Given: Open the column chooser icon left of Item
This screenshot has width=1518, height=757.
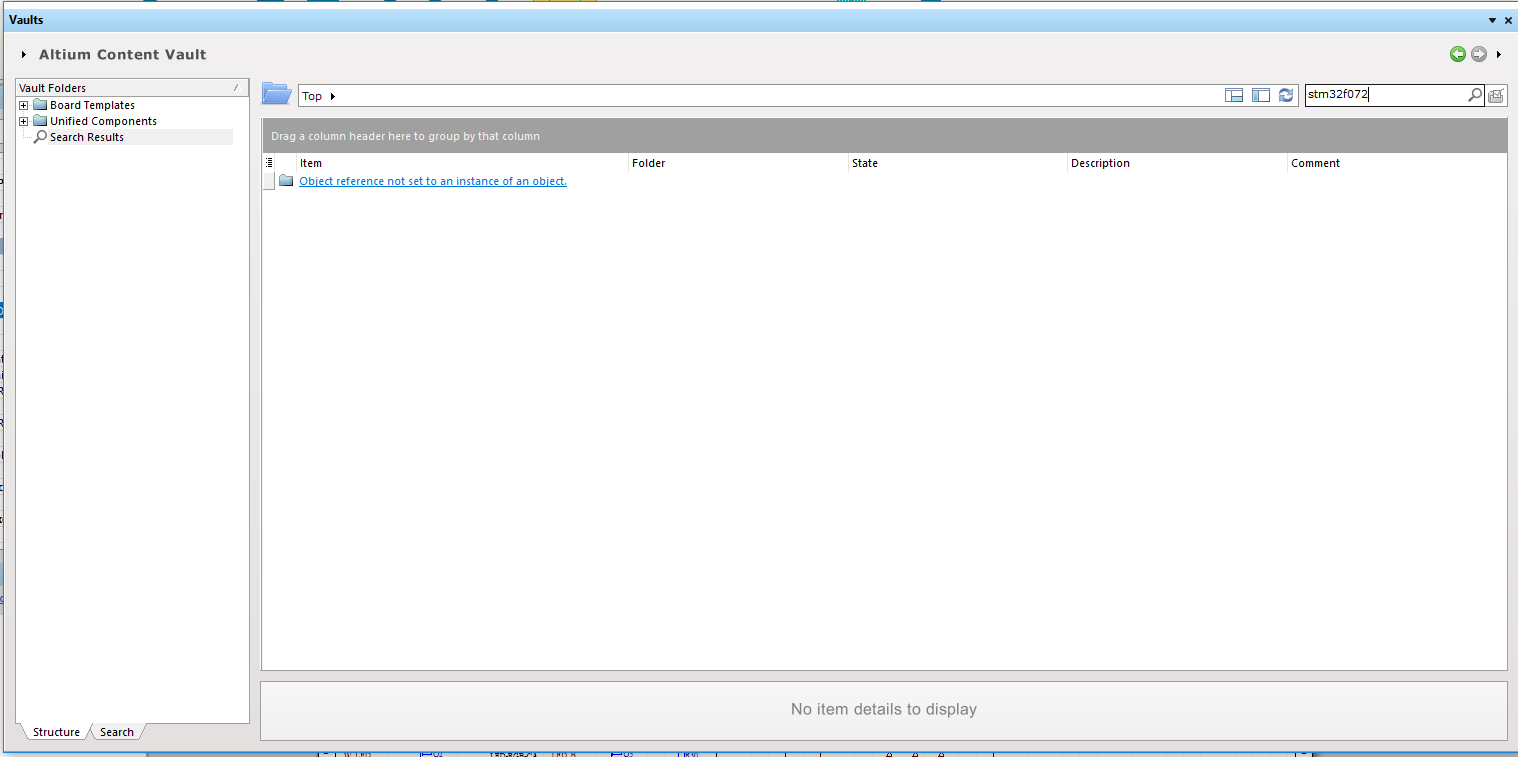Looking at the screenshot, I should click(x=269, y=162).
